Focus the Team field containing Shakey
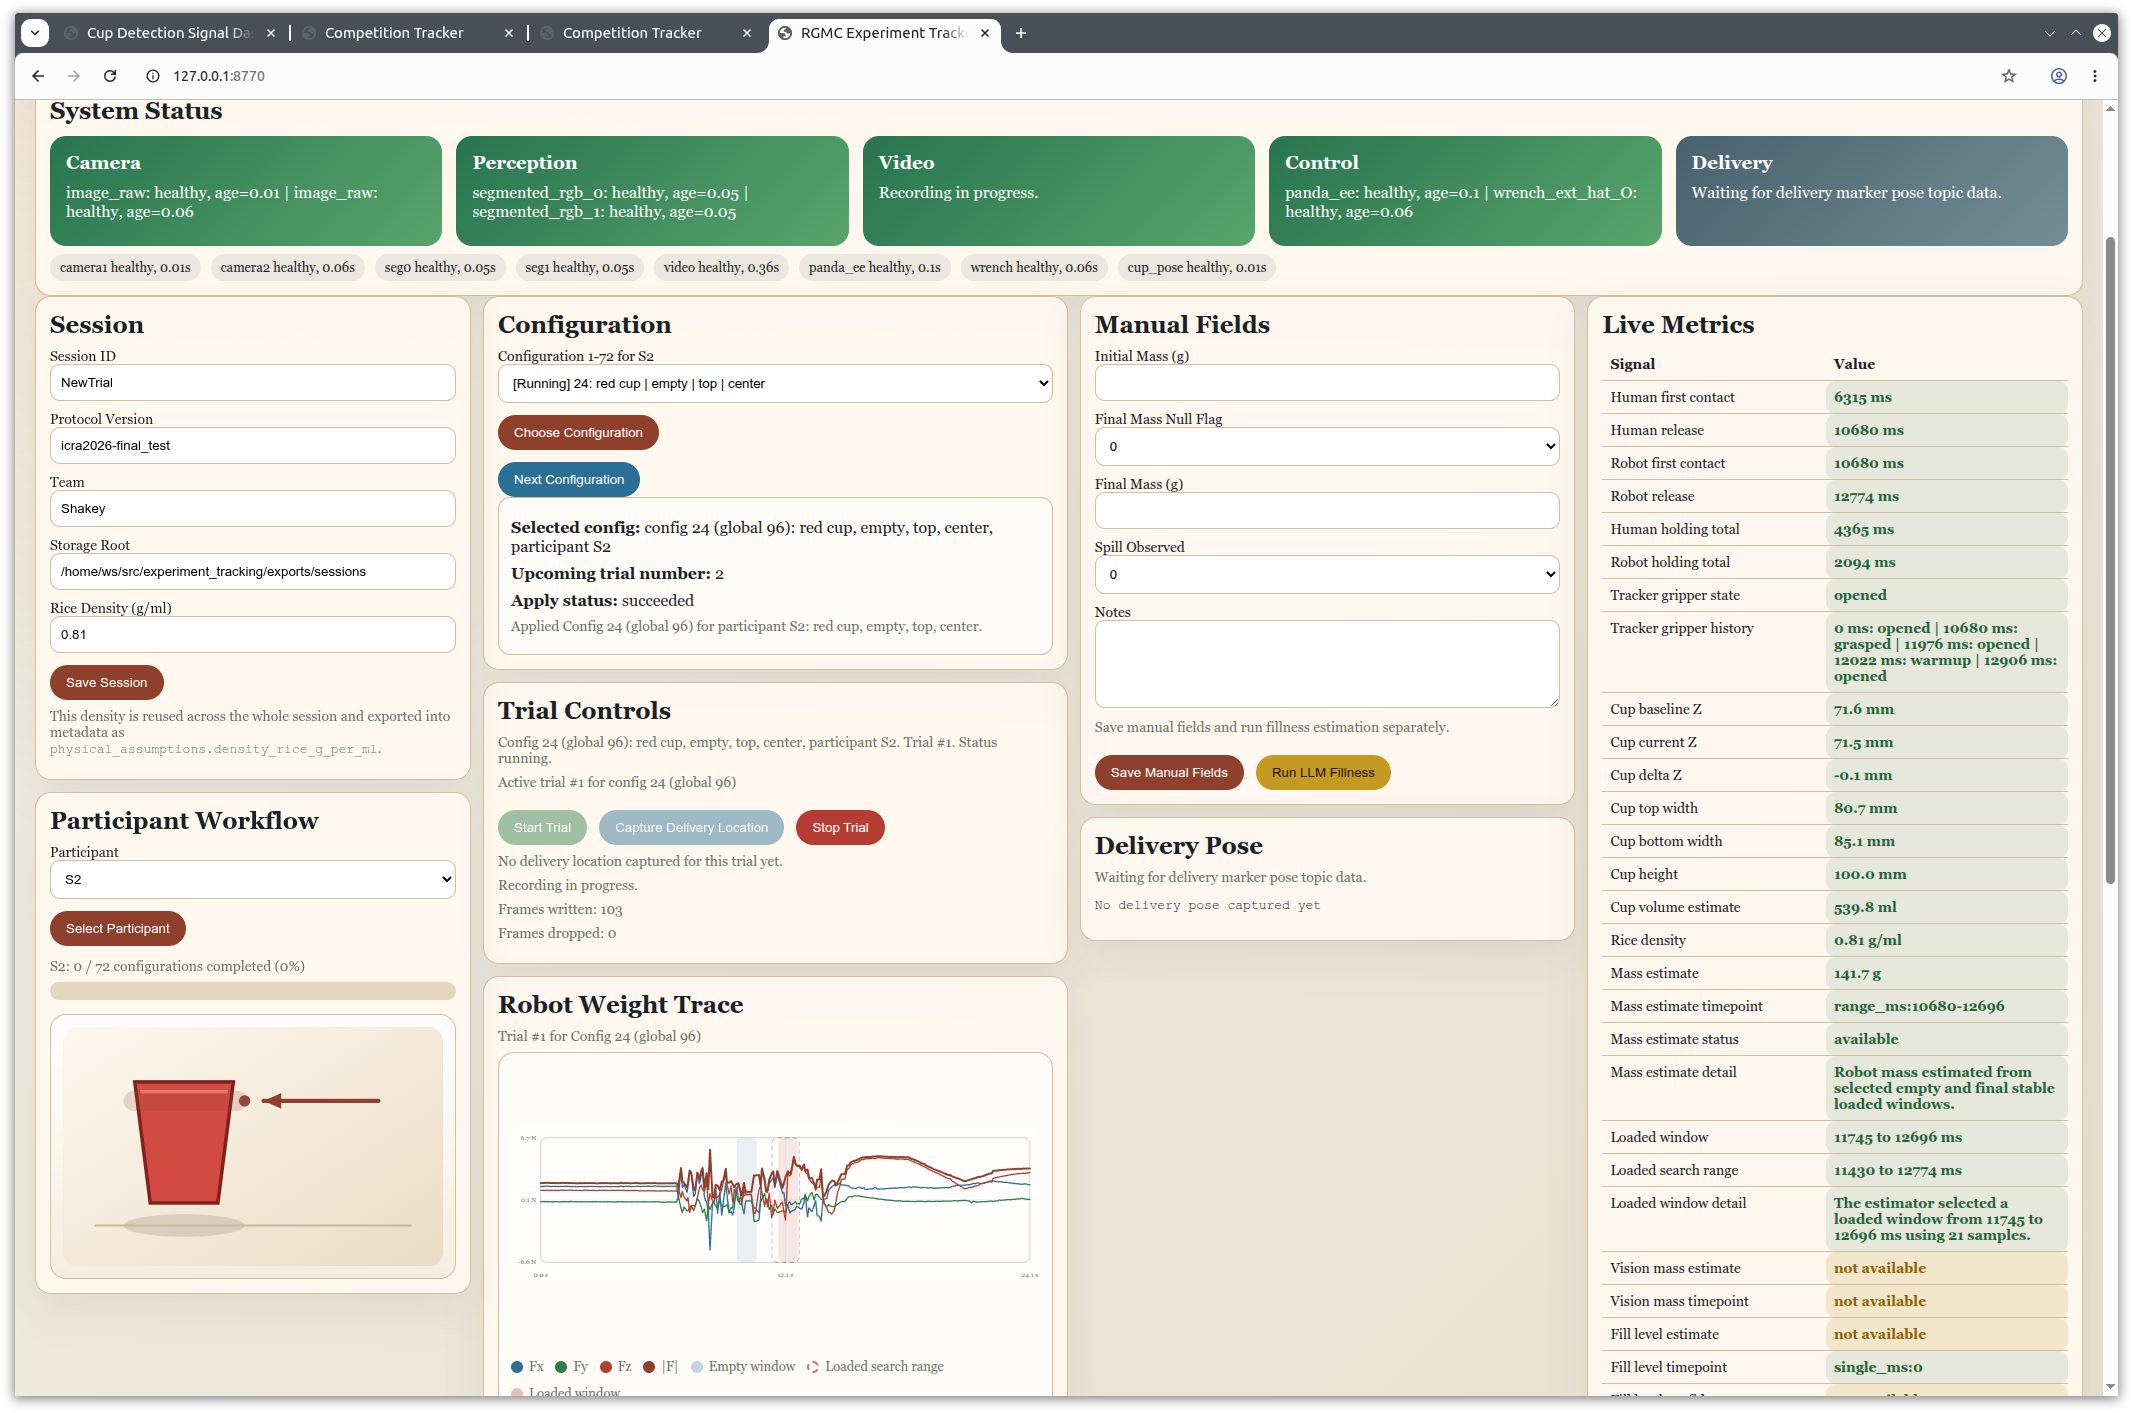This screenshot has width=2133, height=1413. click(x=253, y=509)
